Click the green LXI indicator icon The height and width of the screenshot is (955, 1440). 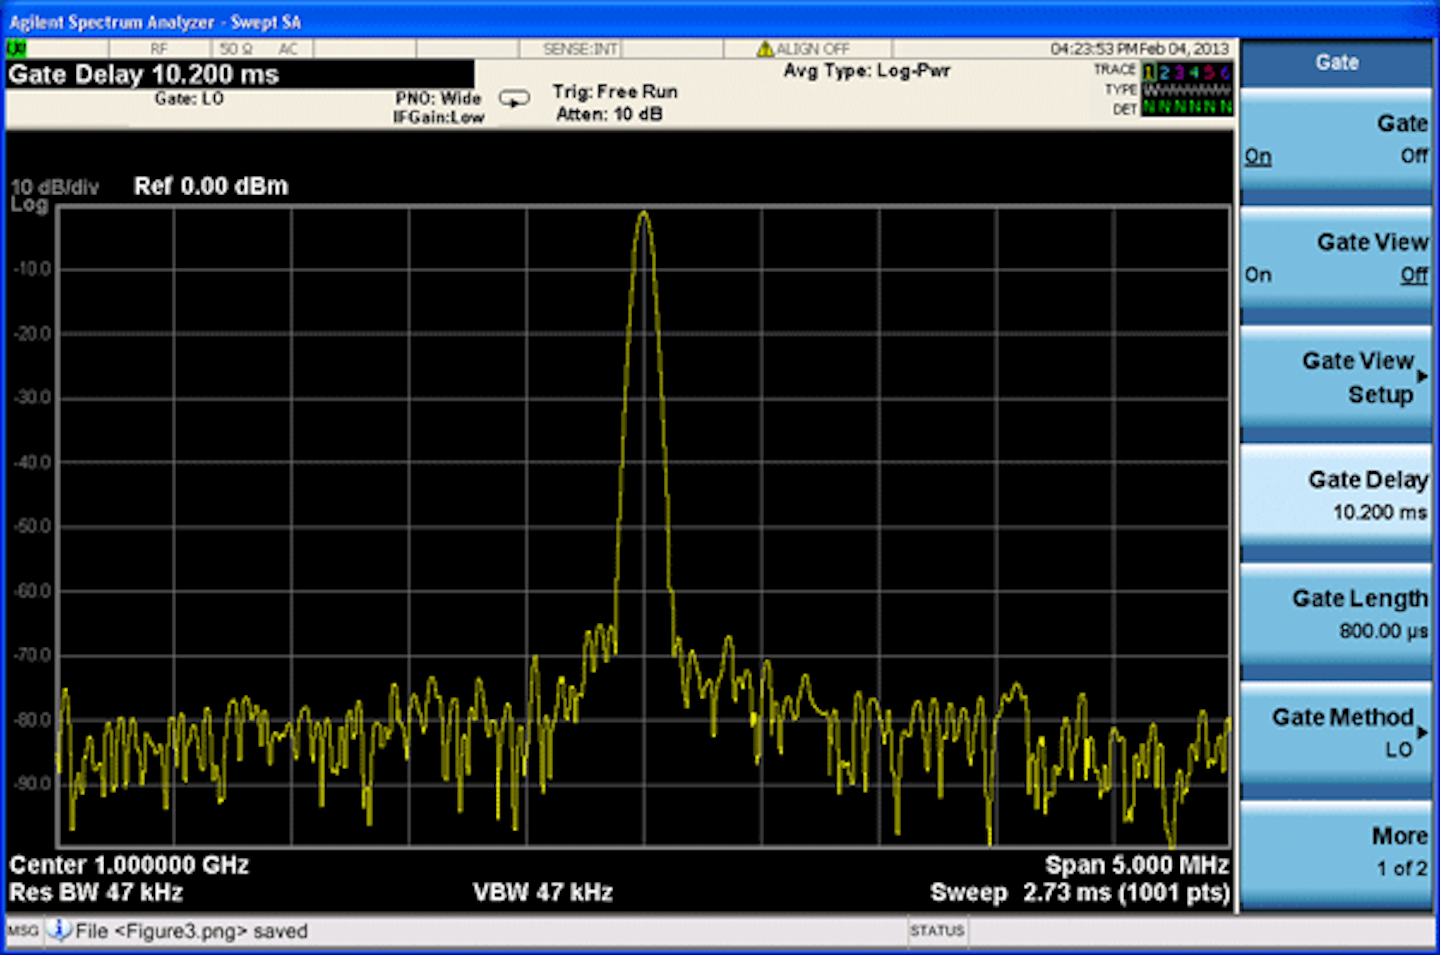[16, 47]
